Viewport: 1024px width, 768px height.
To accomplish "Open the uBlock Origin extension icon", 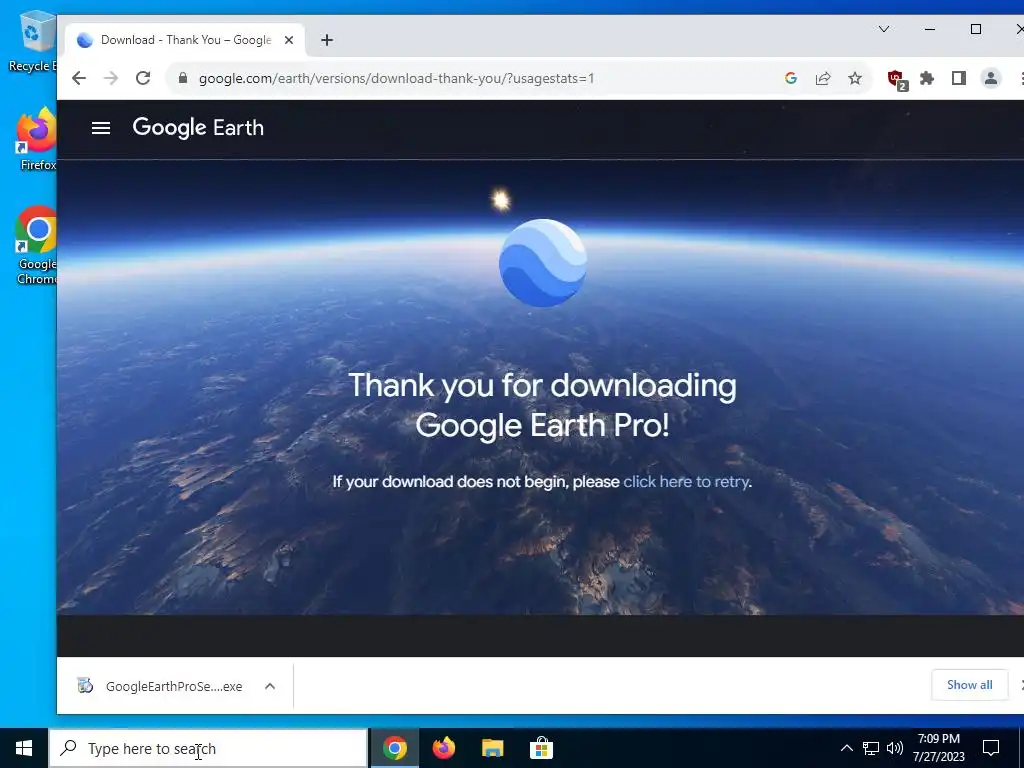I will coord(897,80).
